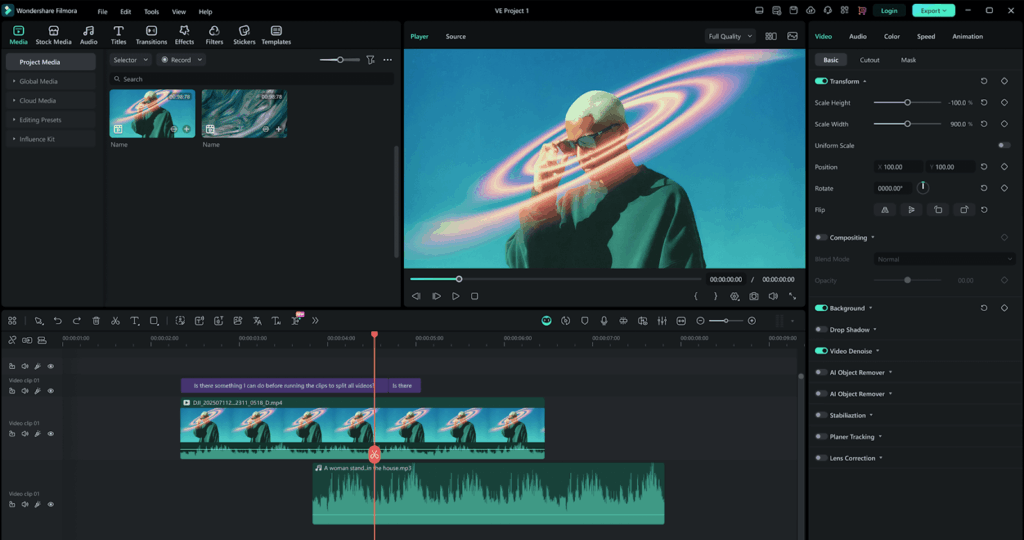
Task: Toggle the Transform switch off
Action: click(821, 81)
